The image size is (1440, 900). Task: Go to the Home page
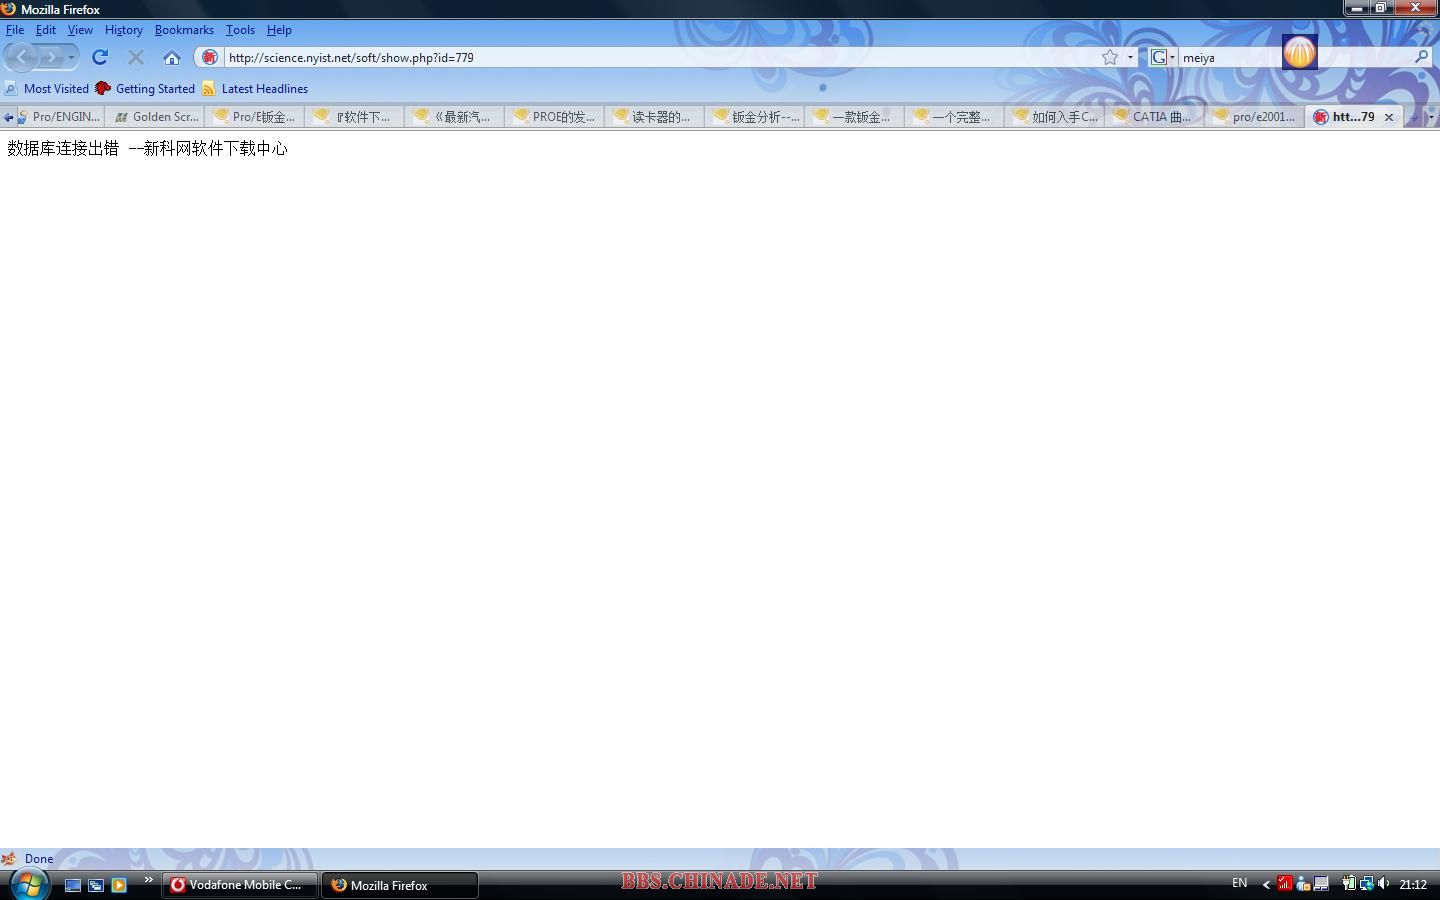pos(172,57)
